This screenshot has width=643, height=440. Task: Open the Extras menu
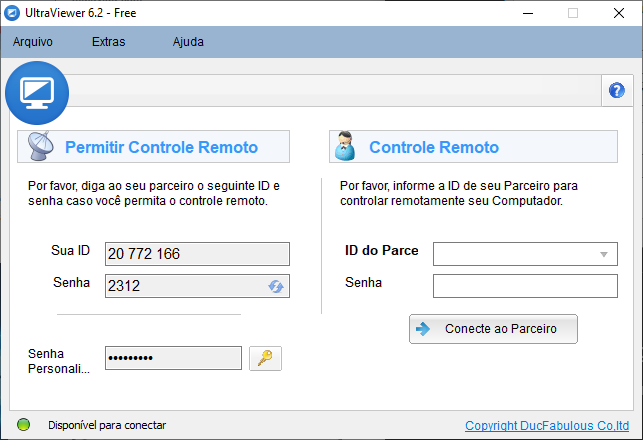[x=108, y=42]
